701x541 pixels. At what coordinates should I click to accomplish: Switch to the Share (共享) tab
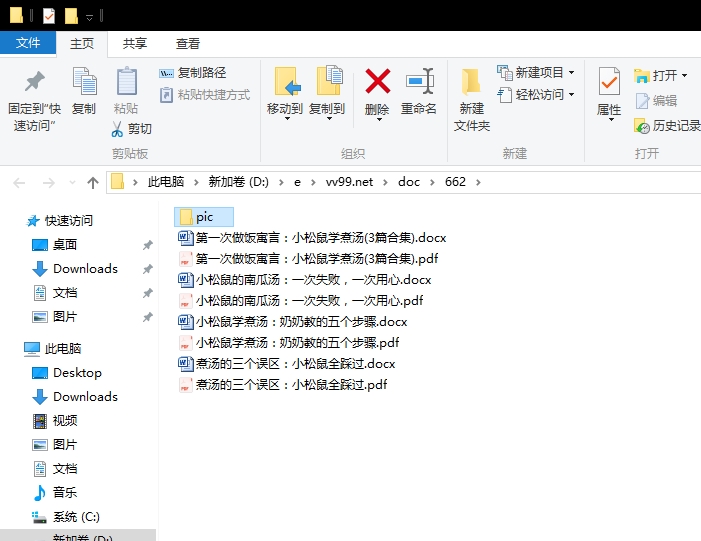tap(135, 43)
